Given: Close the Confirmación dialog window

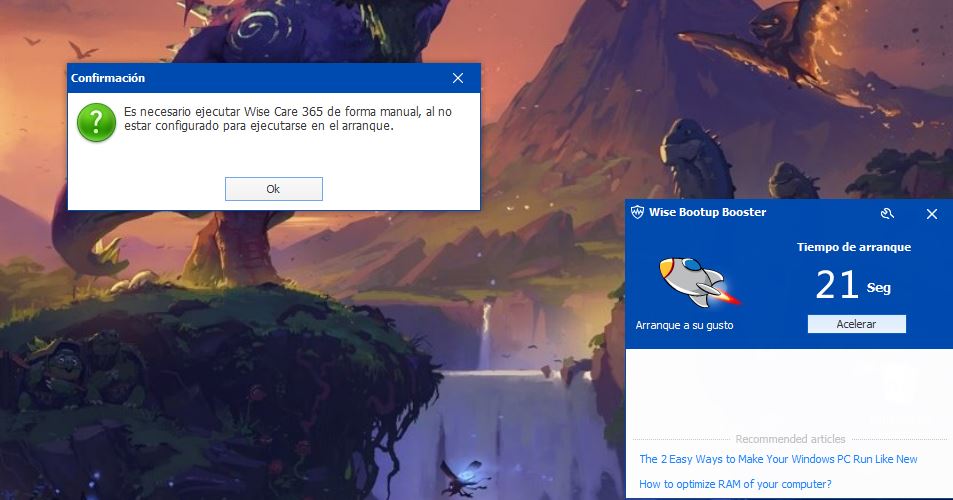Looking at the screenshot, I should (458, 78).
